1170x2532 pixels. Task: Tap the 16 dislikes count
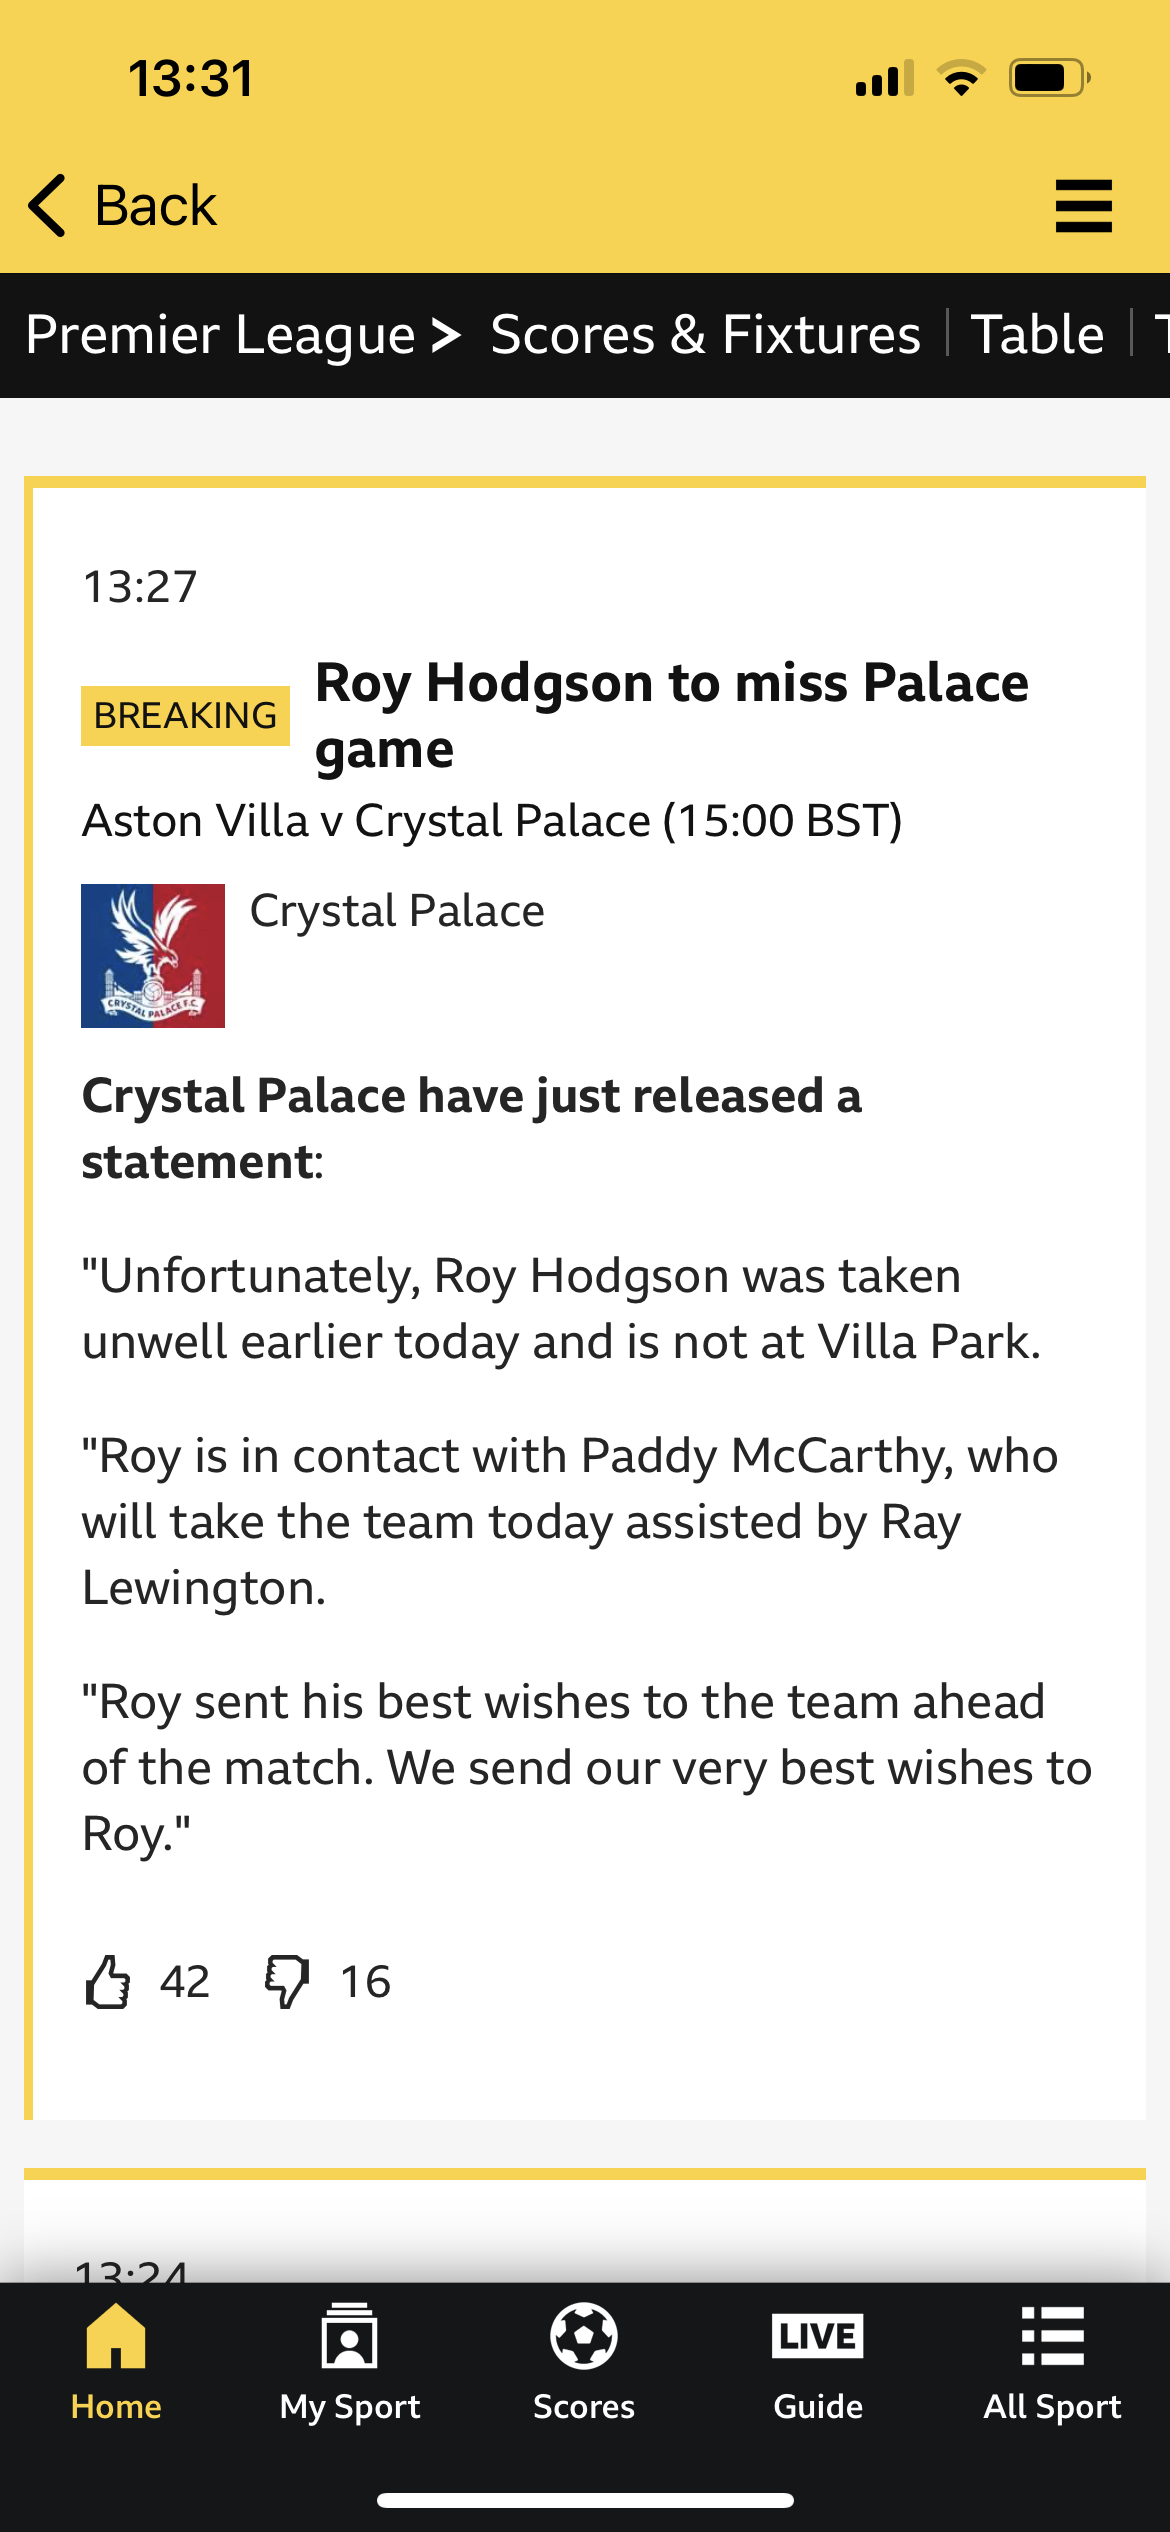(x=365, y=1982)
